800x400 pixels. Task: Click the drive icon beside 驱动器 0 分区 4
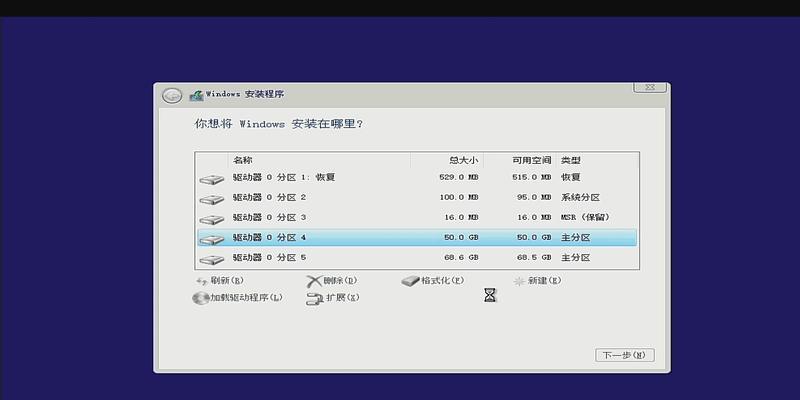(212, 239)
